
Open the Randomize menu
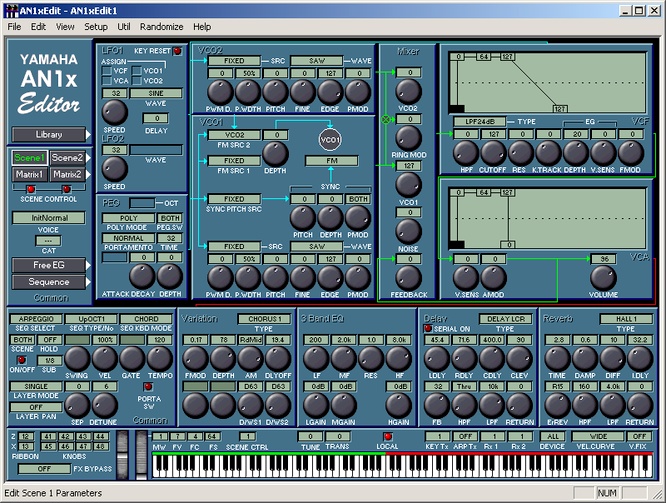coord(161,27)
